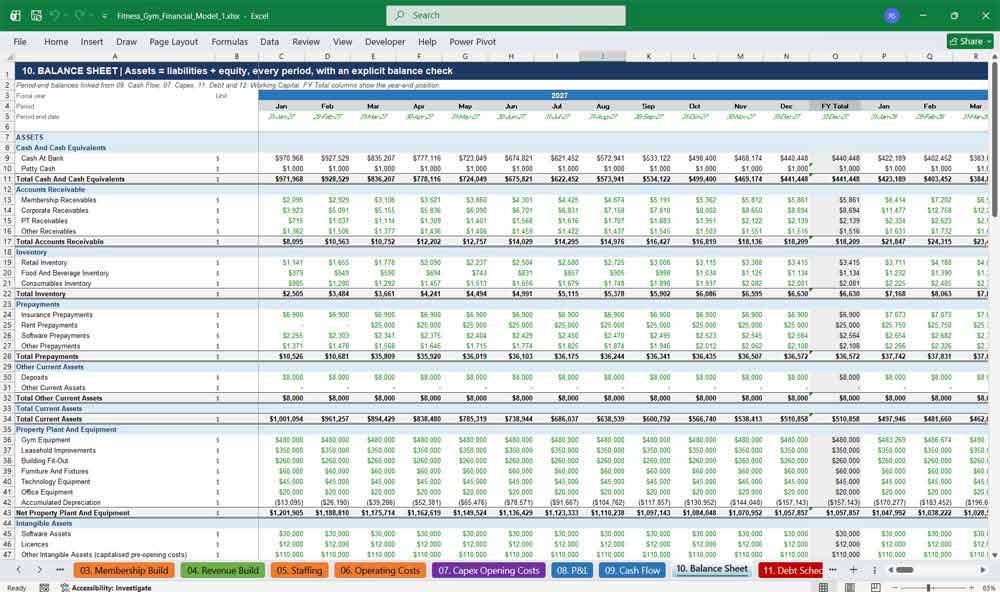The height and width of the screenshot is (592, 1000).
Task: Switch to the Insert ribbon tab
Action: [x=92, y=41]
